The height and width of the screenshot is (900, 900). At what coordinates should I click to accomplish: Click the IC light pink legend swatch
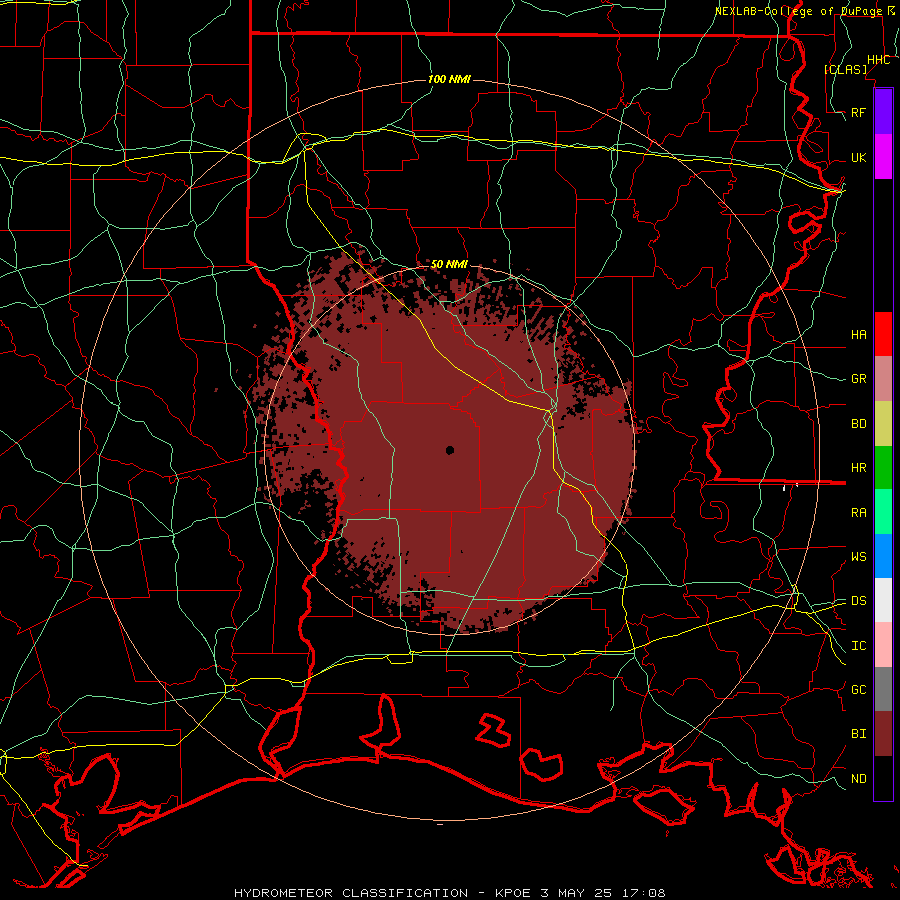tap(883, 645)
